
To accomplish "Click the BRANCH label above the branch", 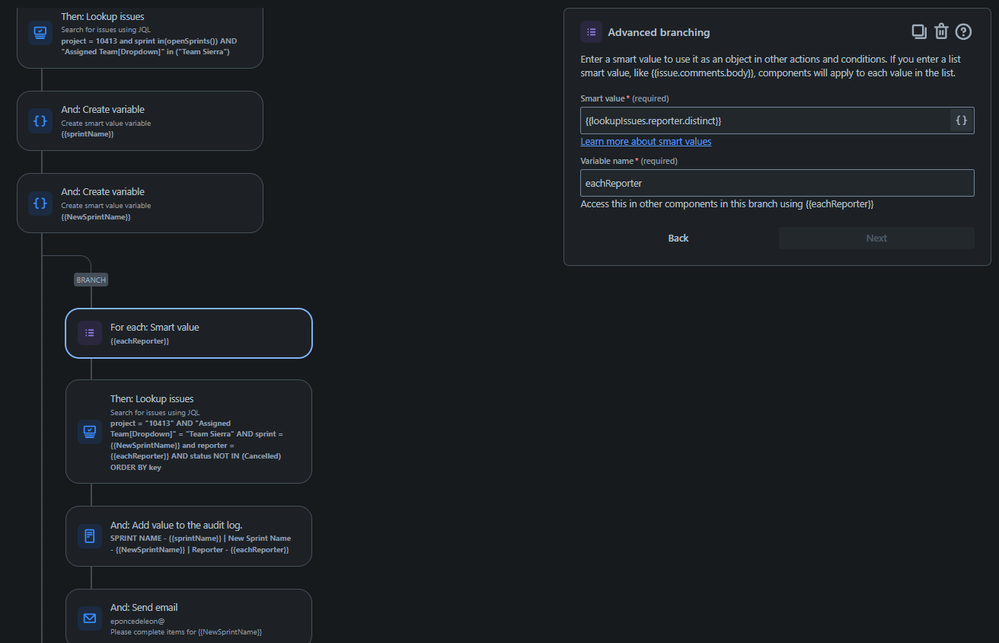I will tap(90, 280).
